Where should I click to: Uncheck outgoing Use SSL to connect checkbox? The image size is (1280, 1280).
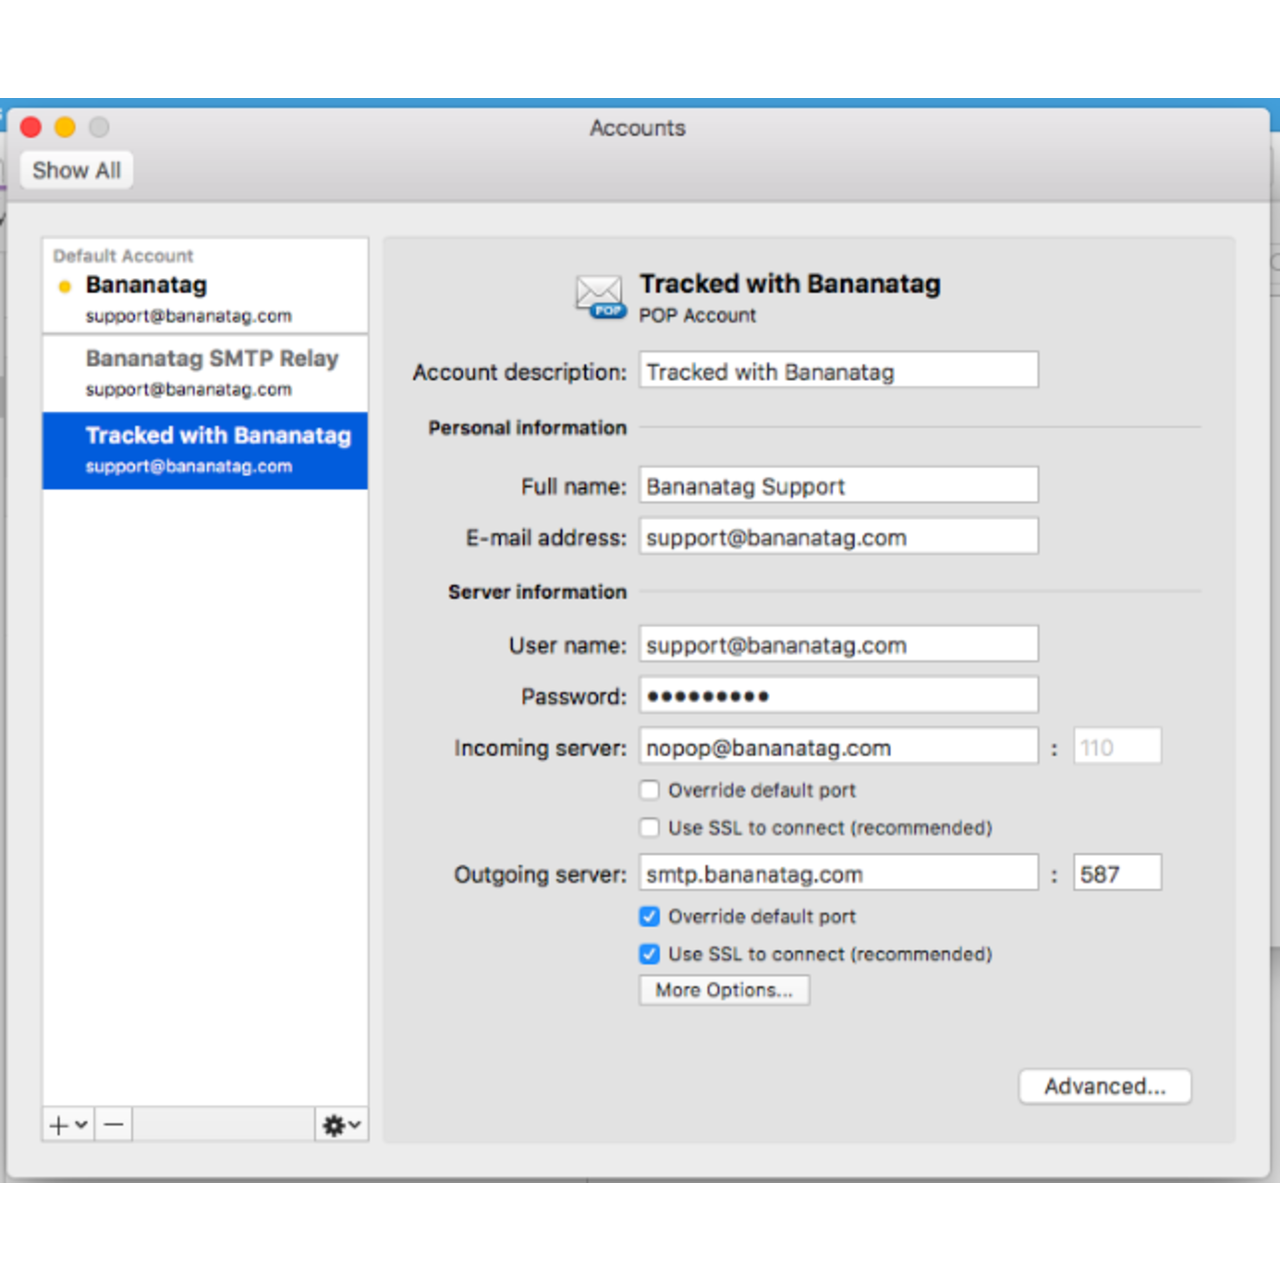(x=650, y=954)
